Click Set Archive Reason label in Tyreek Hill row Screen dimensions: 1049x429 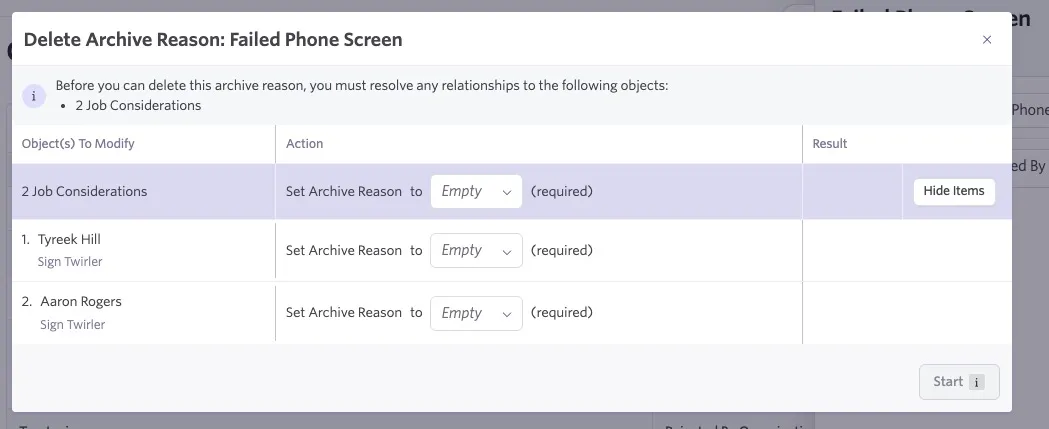(x=344, y=250)
